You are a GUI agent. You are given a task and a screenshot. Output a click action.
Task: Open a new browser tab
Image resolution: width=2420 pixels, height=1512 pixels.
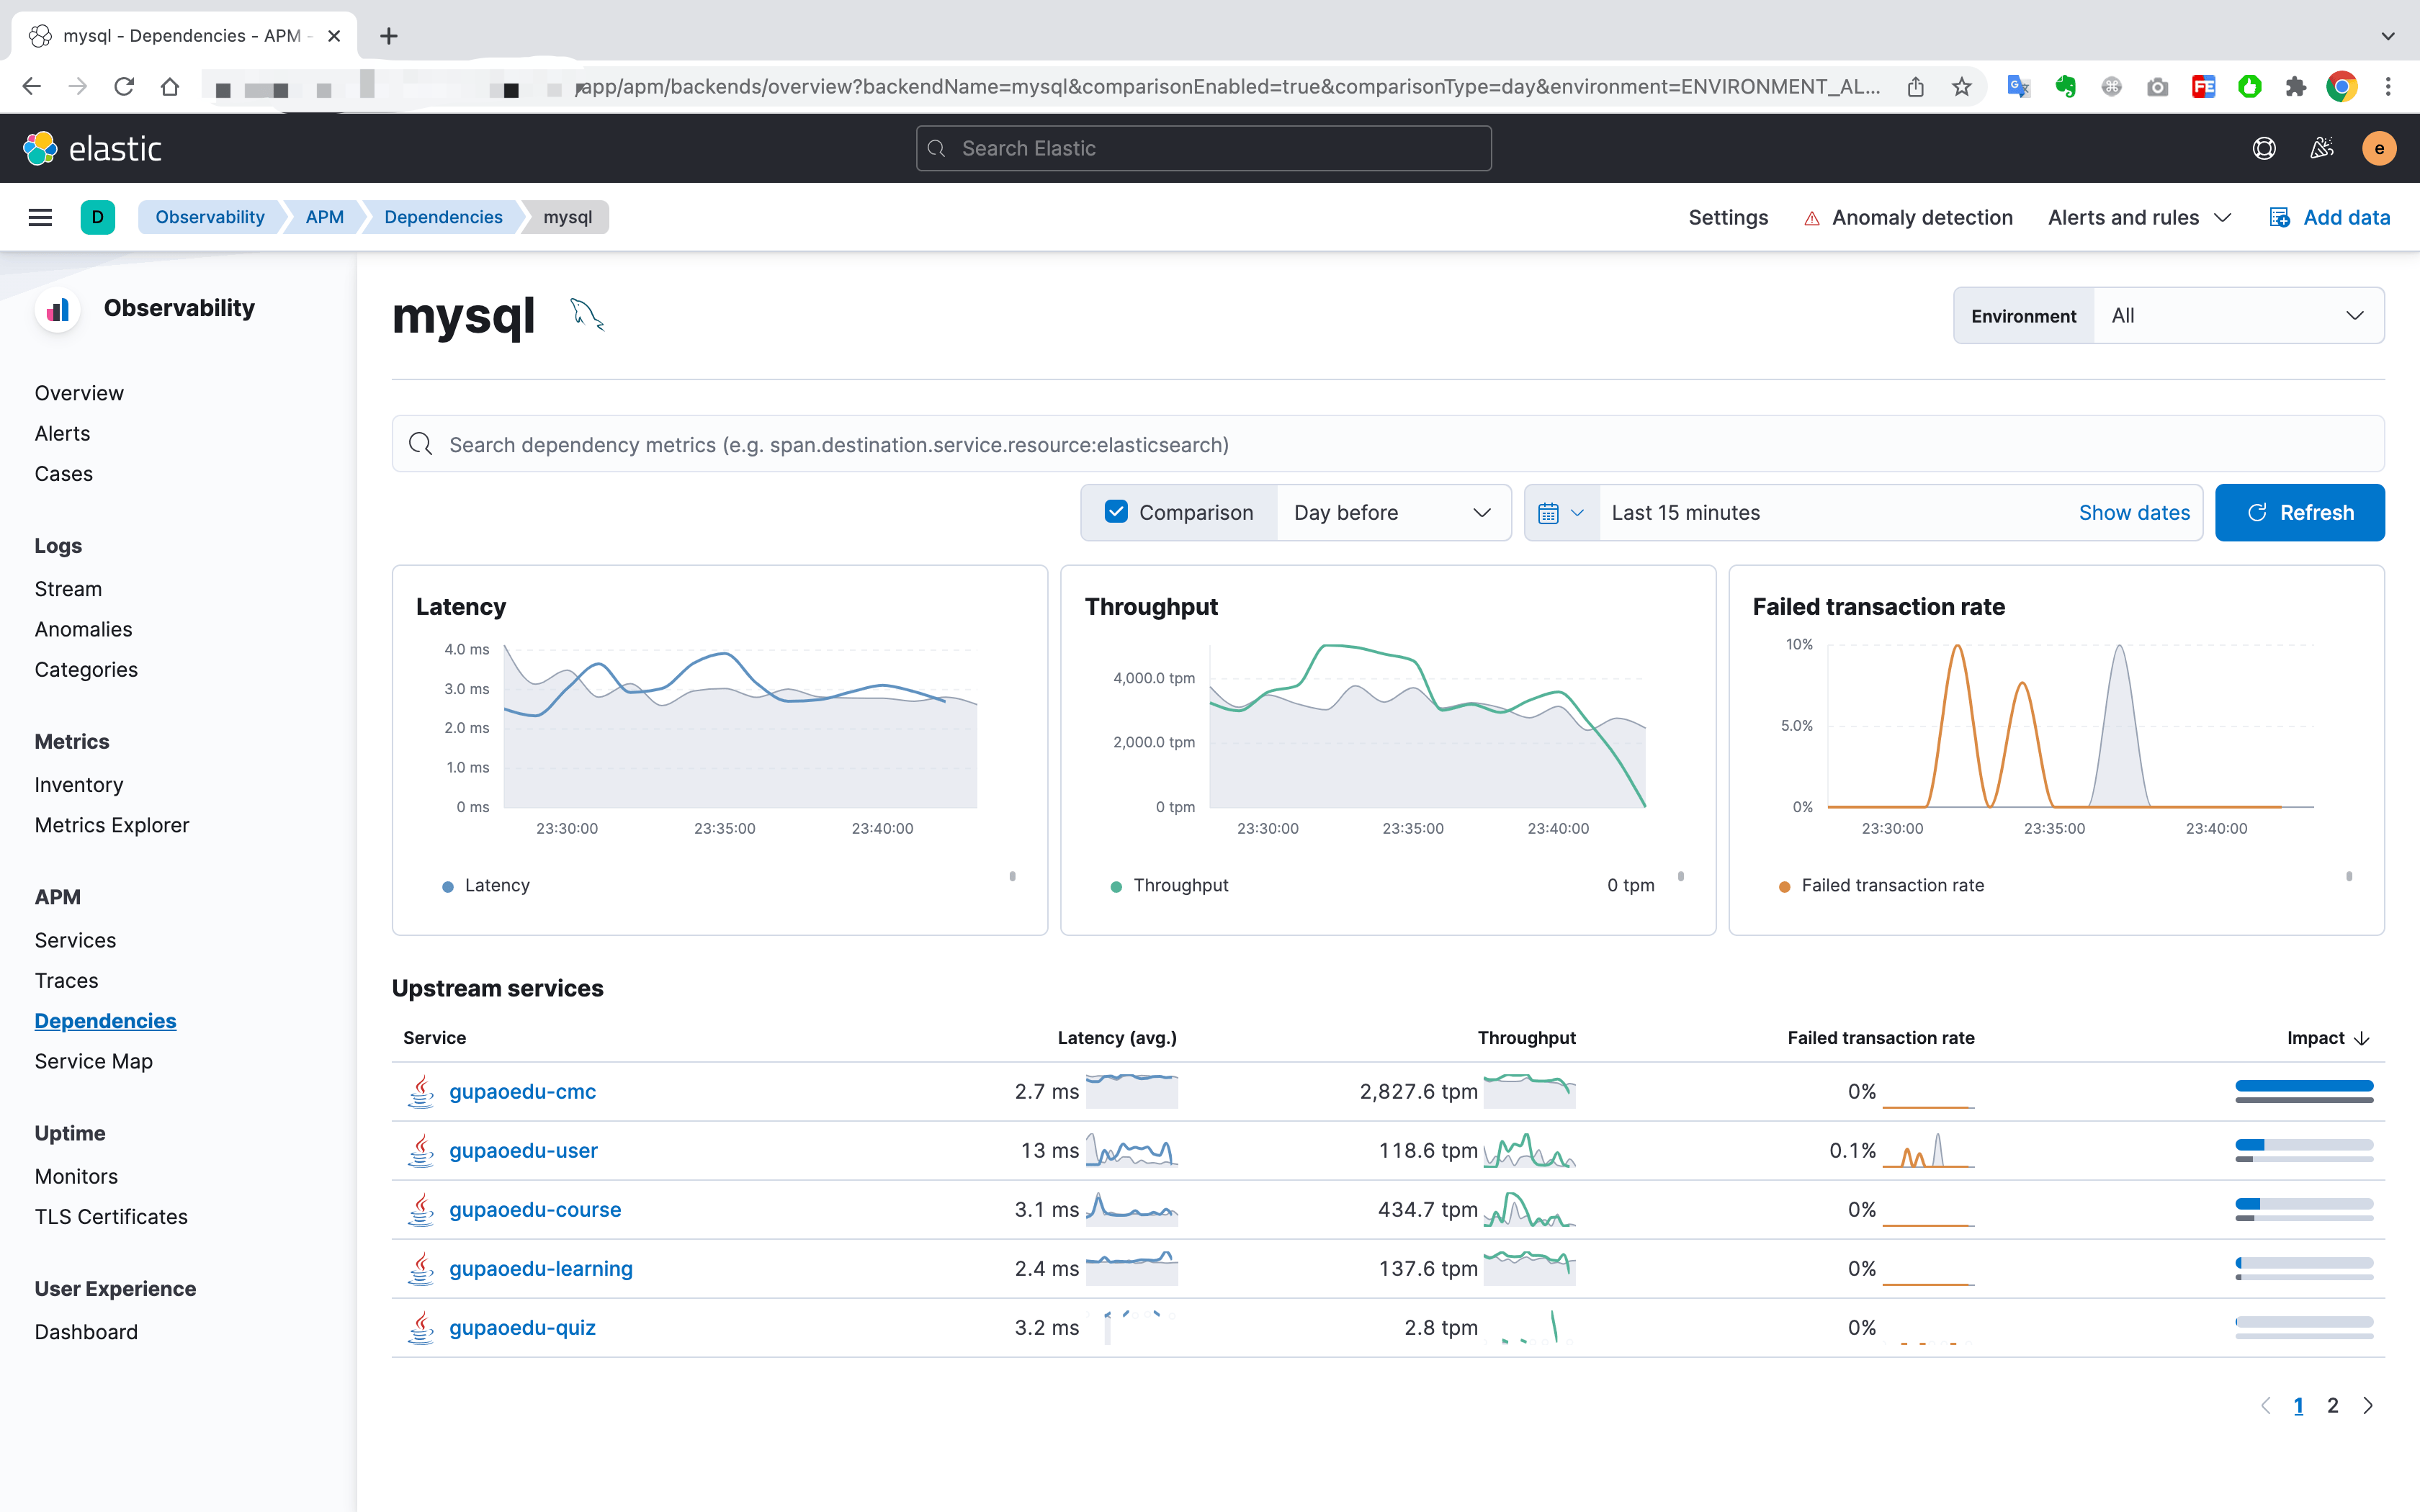tap(389, 36)
